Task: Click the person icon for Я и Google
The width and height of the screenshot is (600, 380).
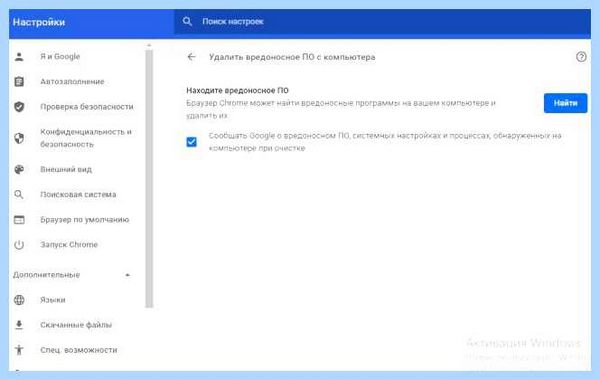Action: [x=19, y=57]
